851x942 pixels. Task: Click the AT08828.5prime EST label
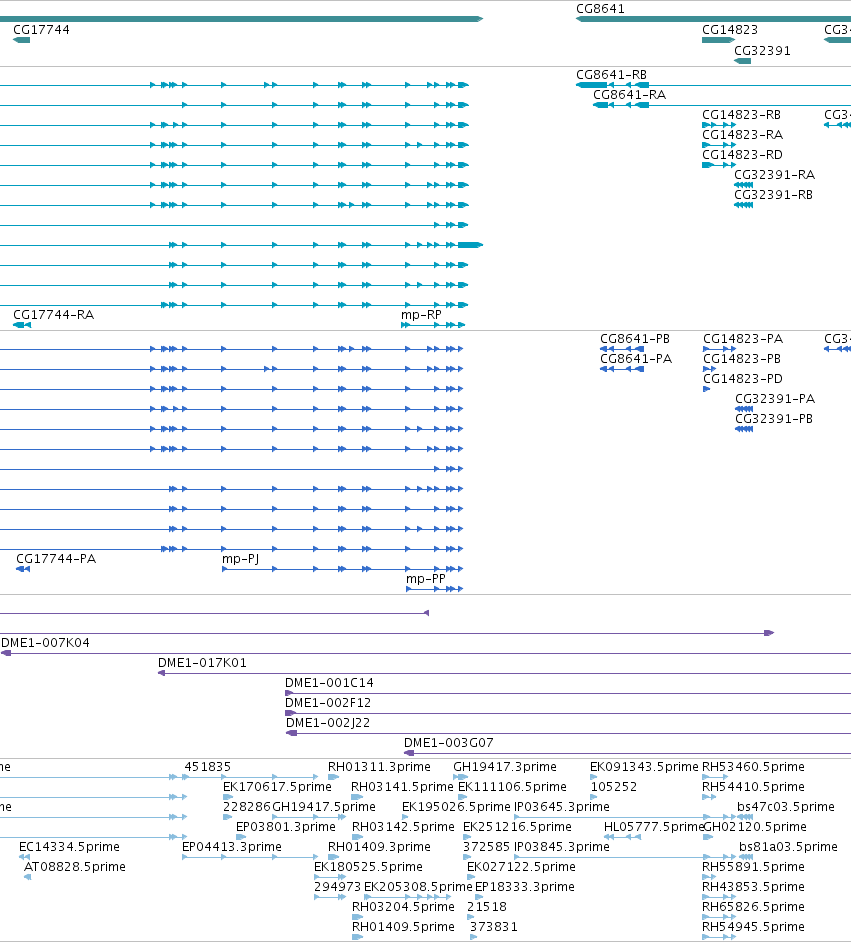74,866
